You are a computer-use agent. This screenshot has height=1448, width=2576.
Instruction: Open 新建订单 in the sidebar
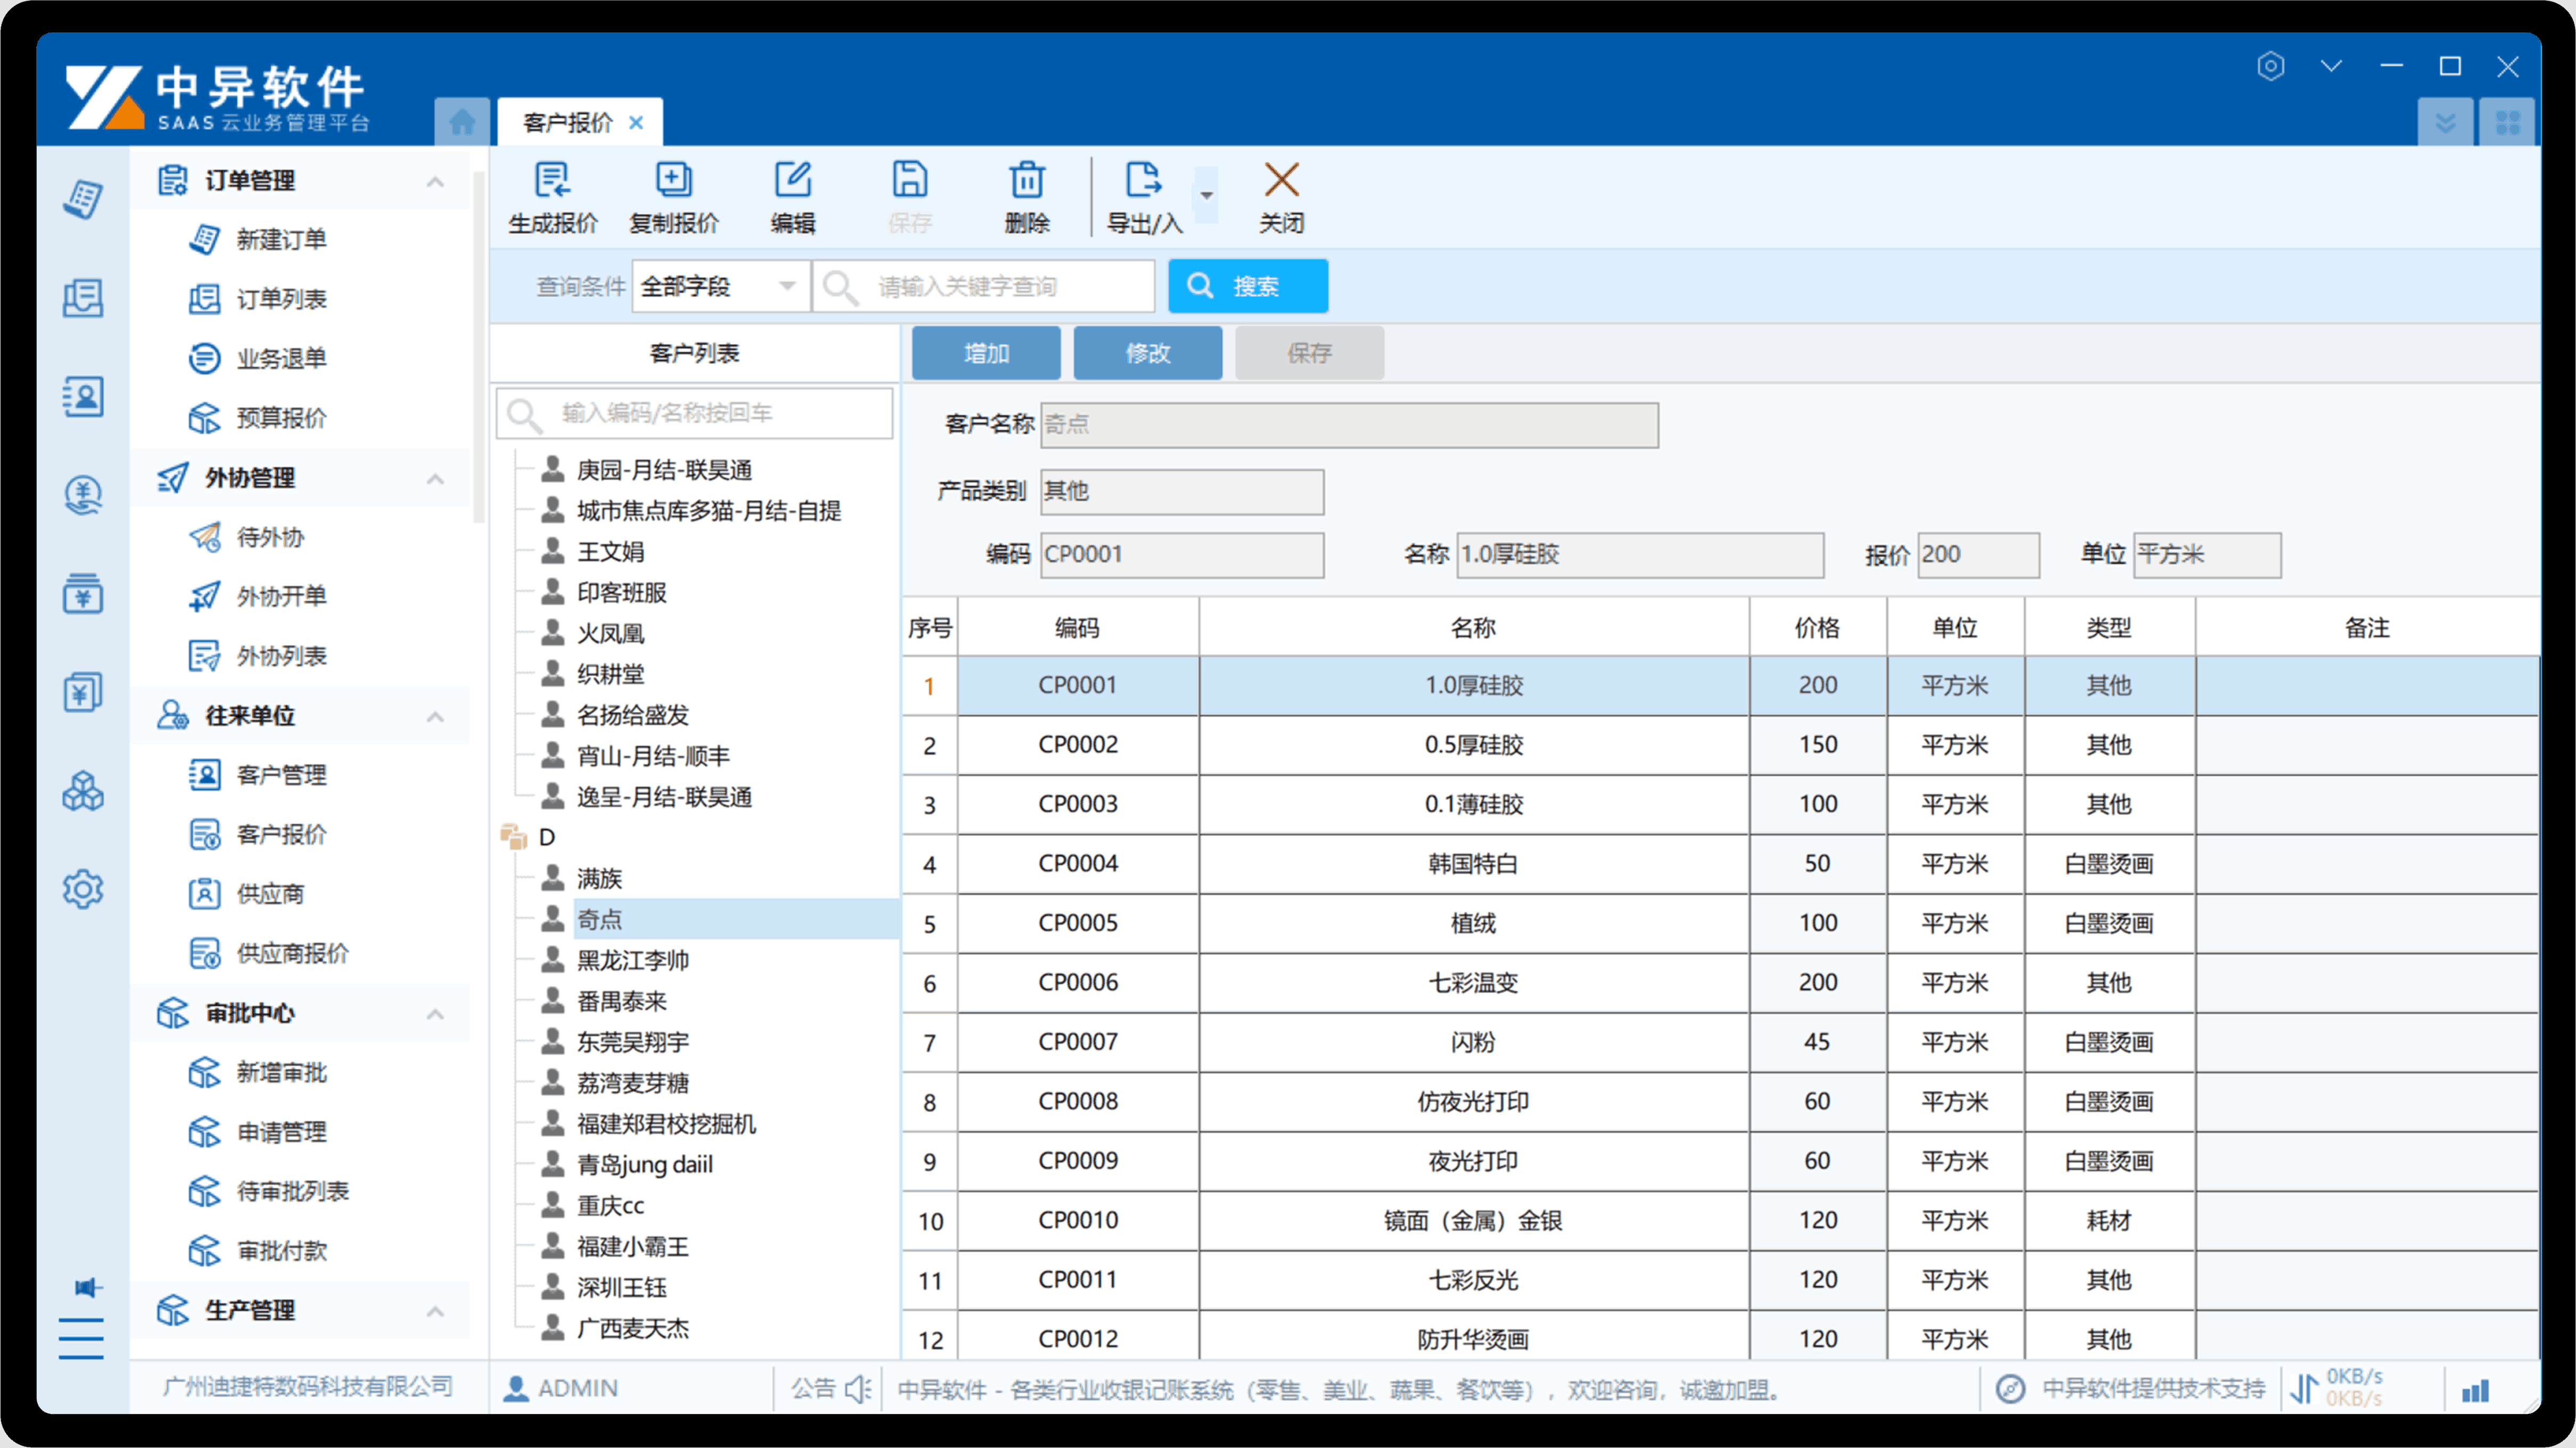point(281,240)
